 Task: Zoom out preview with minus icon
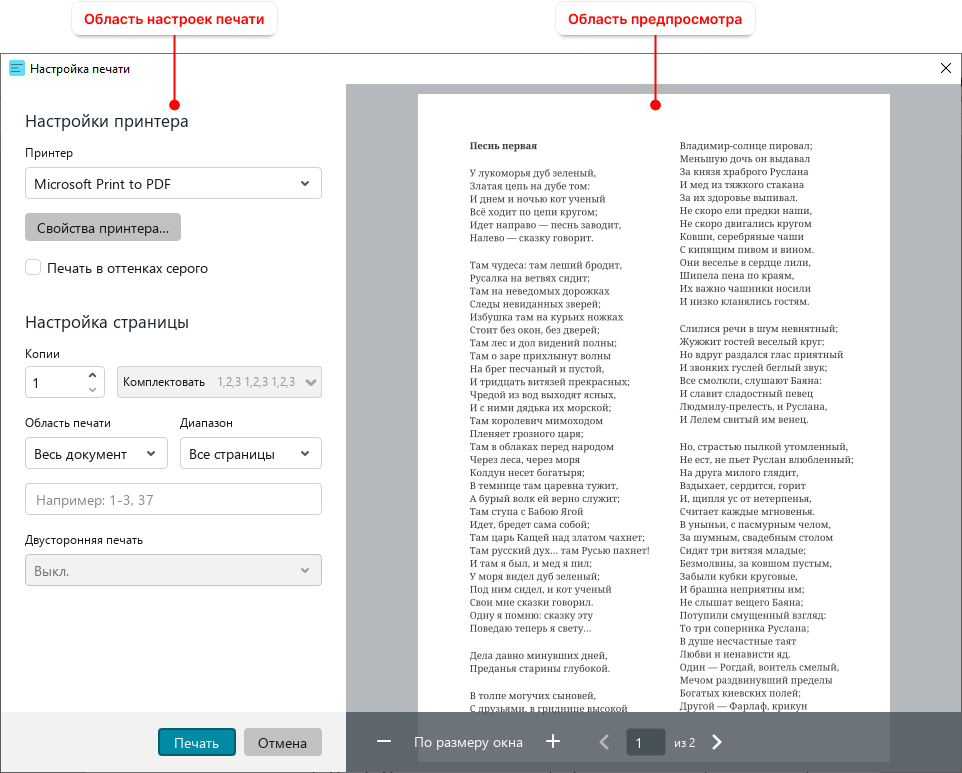pos(384,742)
